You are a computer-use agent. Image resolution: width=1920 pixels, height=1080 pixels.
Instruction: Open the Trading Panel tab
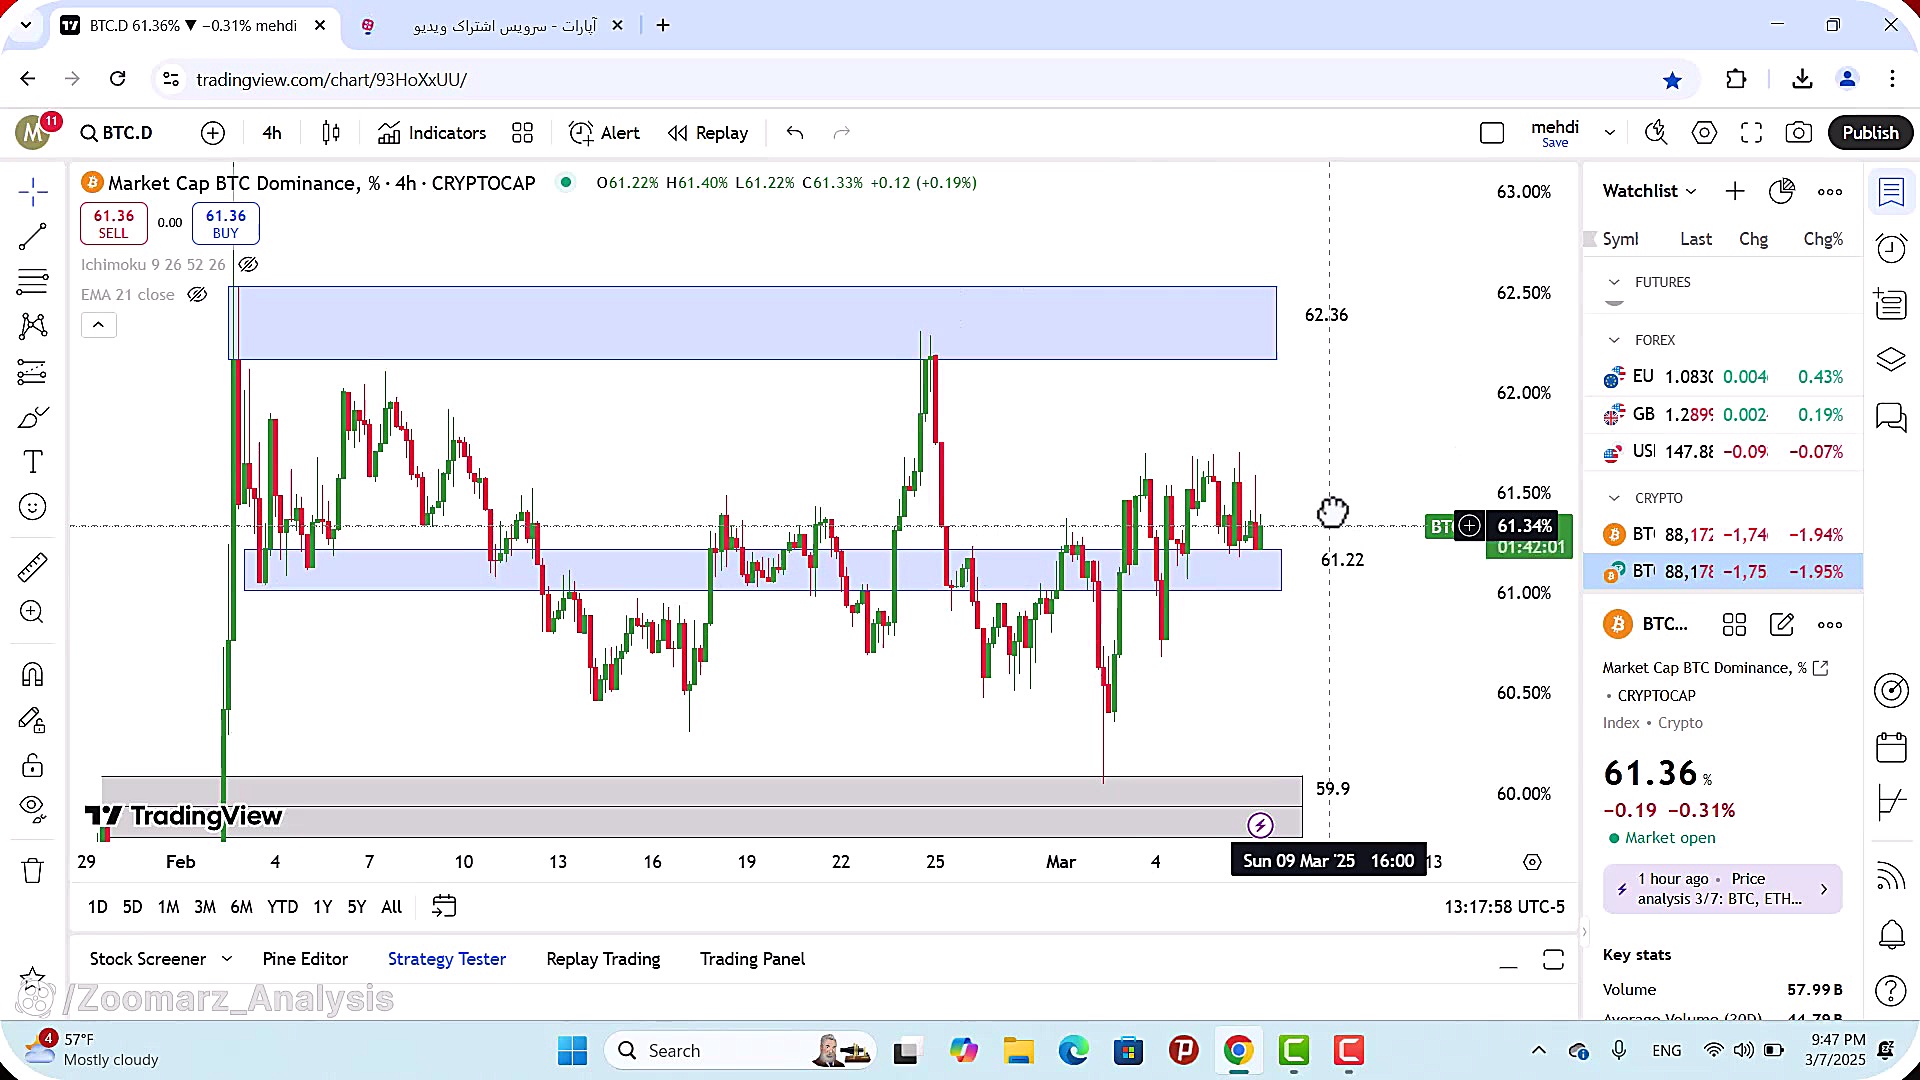752,959
